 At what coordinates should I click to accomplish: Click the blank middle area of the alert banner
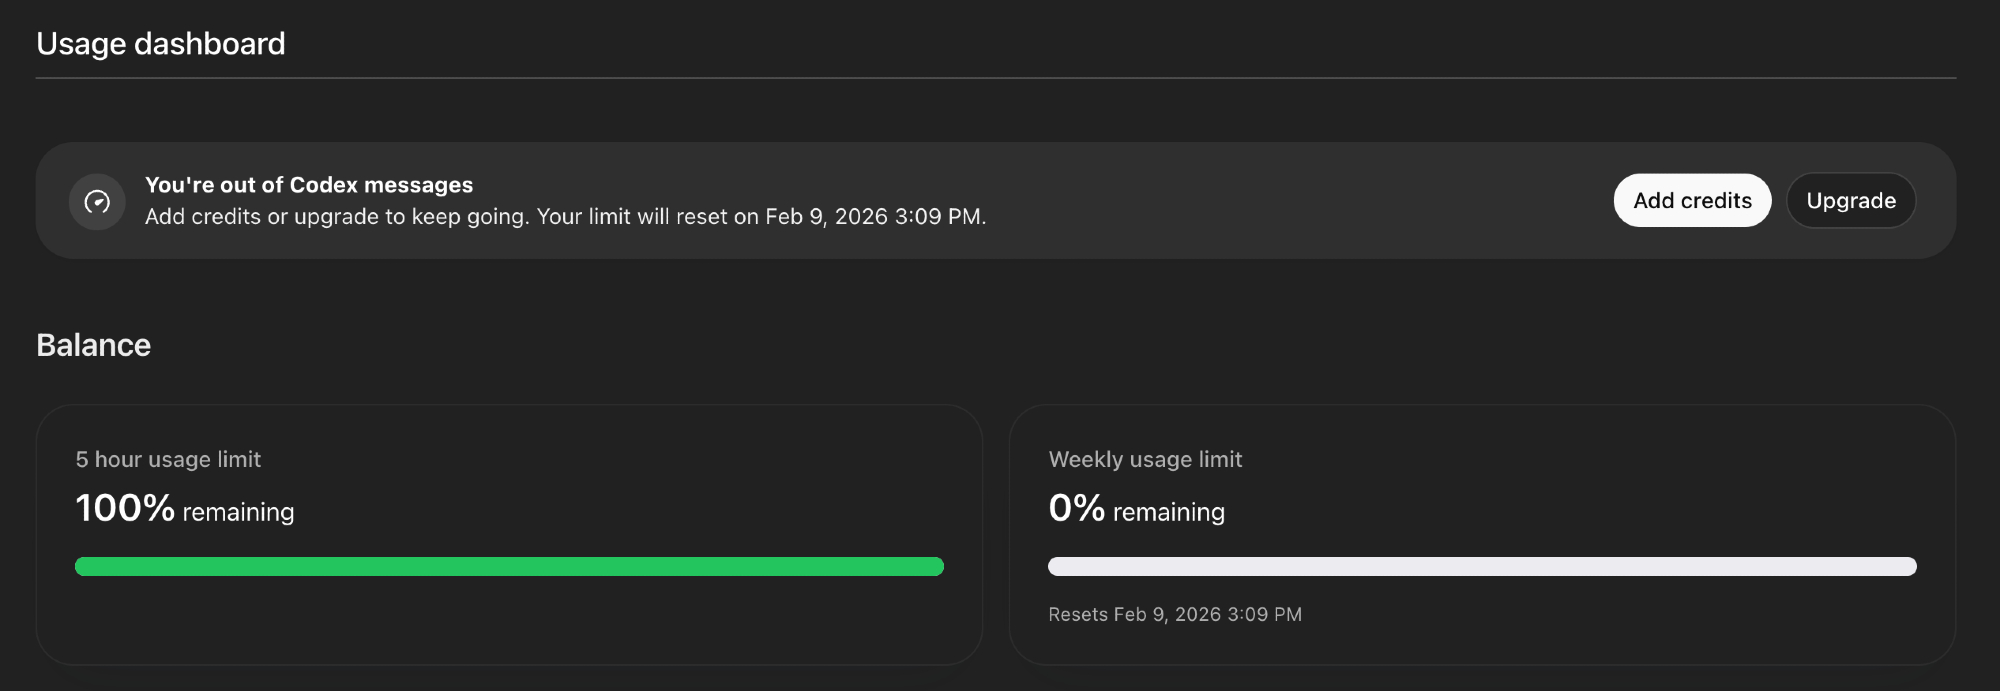coord(1300,201)
